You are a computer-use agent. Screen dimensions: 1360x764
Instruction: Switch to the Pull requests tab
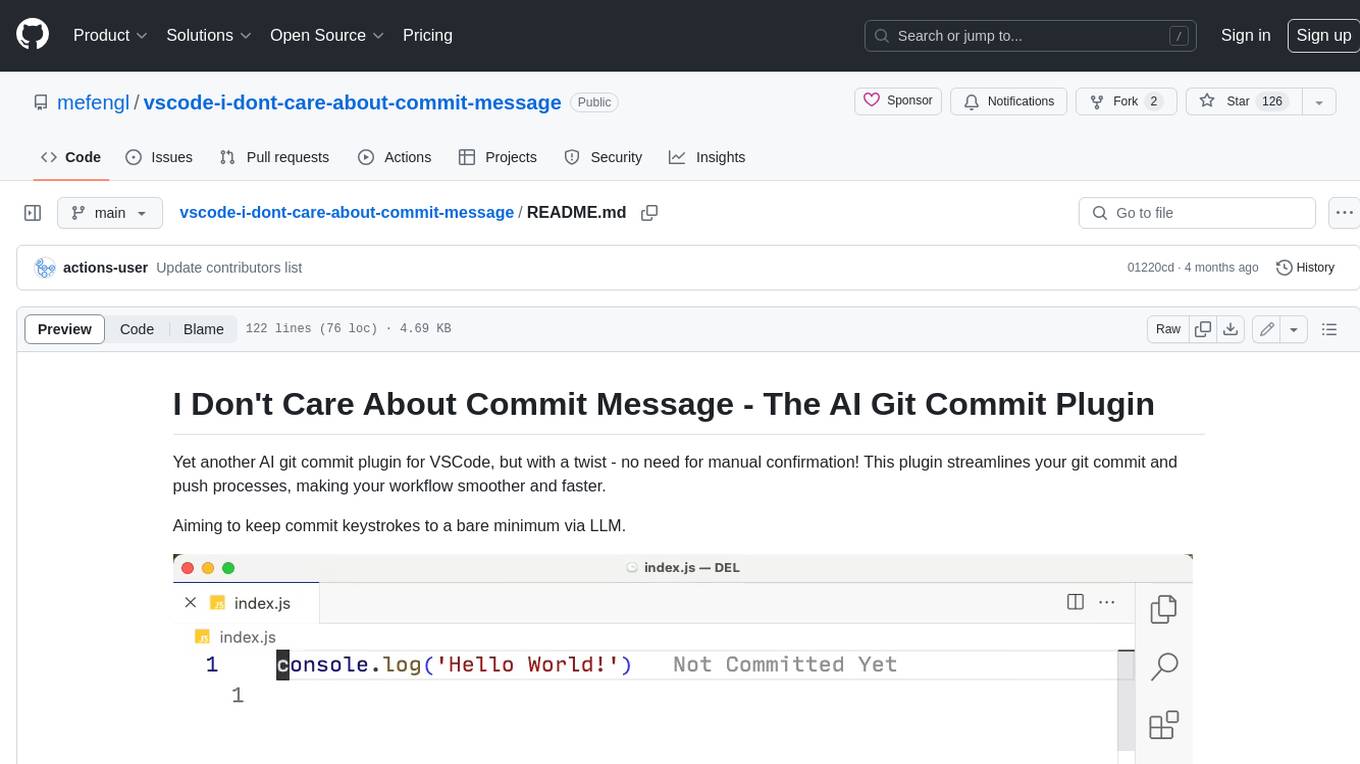tap(274, 157)
